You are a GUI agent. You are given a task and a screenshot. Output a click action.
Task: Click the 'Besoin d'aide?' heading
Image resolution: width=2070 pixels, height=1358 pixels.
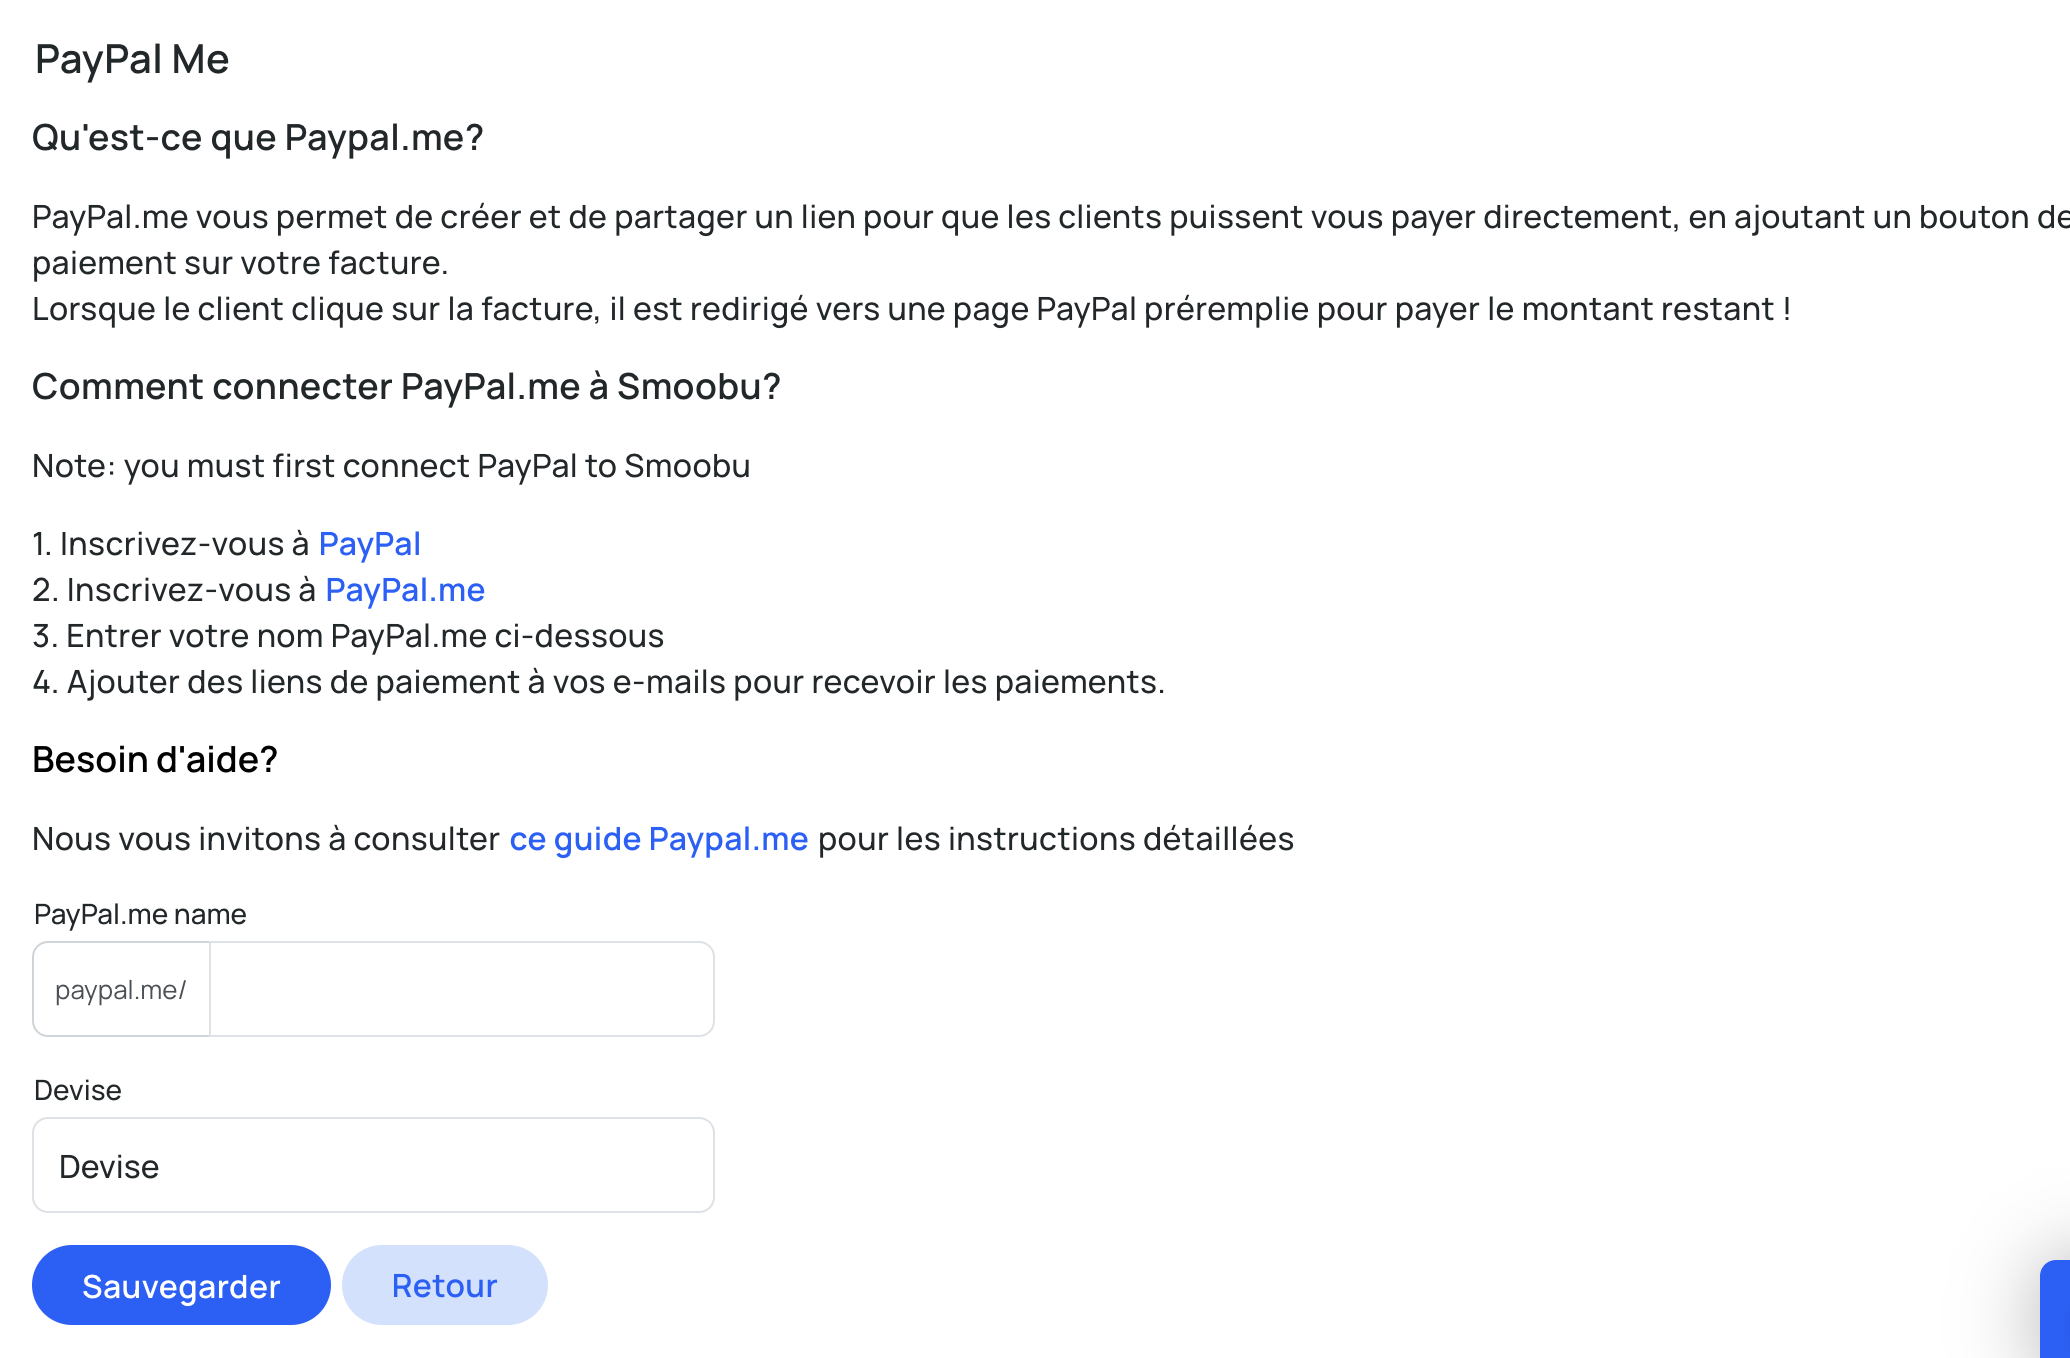click(154, 760)
